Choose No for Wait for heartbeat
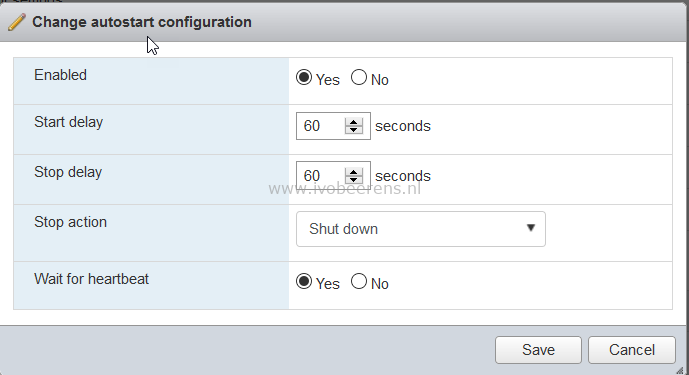This screenshot has width=689, height=375. [x=359, y=281]
